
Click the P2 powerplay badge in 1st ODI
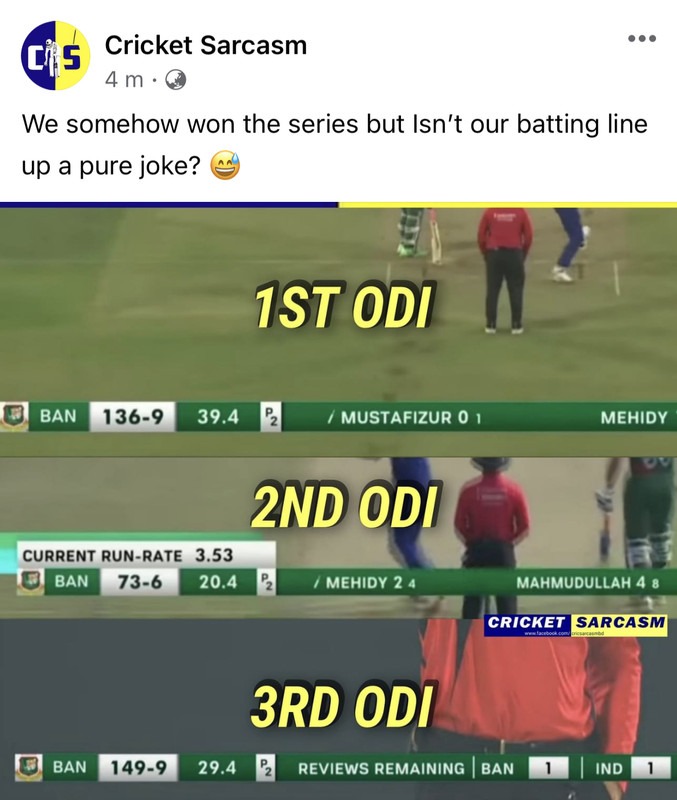[x=270, y=417]
